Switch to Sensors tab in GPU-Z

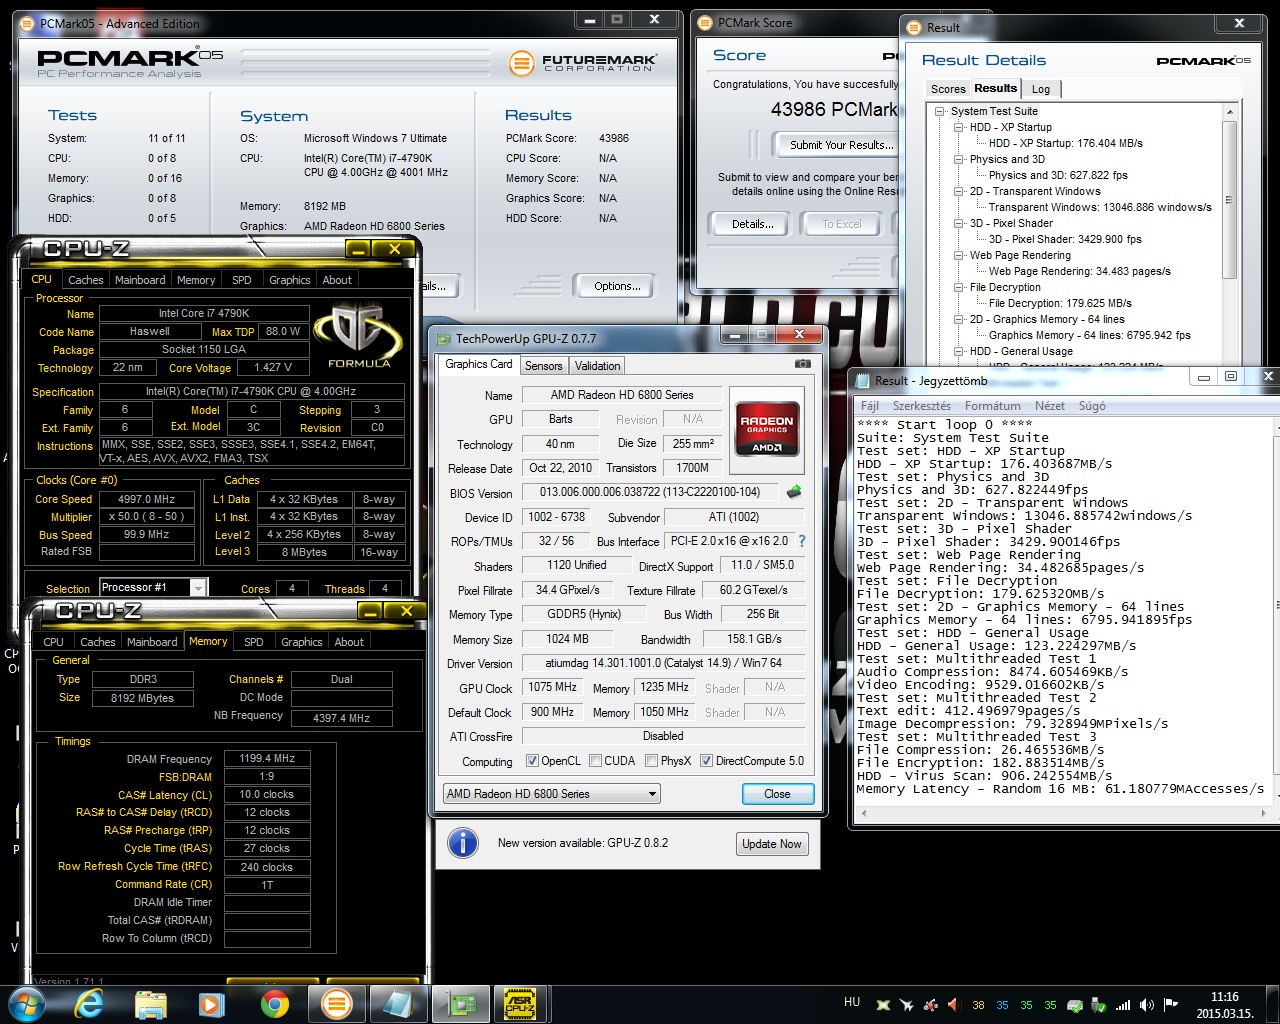pos(543,366)
